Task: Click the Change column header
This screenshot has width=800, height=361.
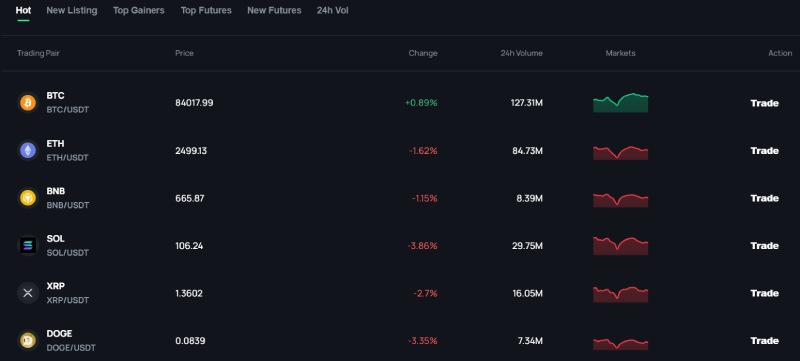Action: coord(423,53)
